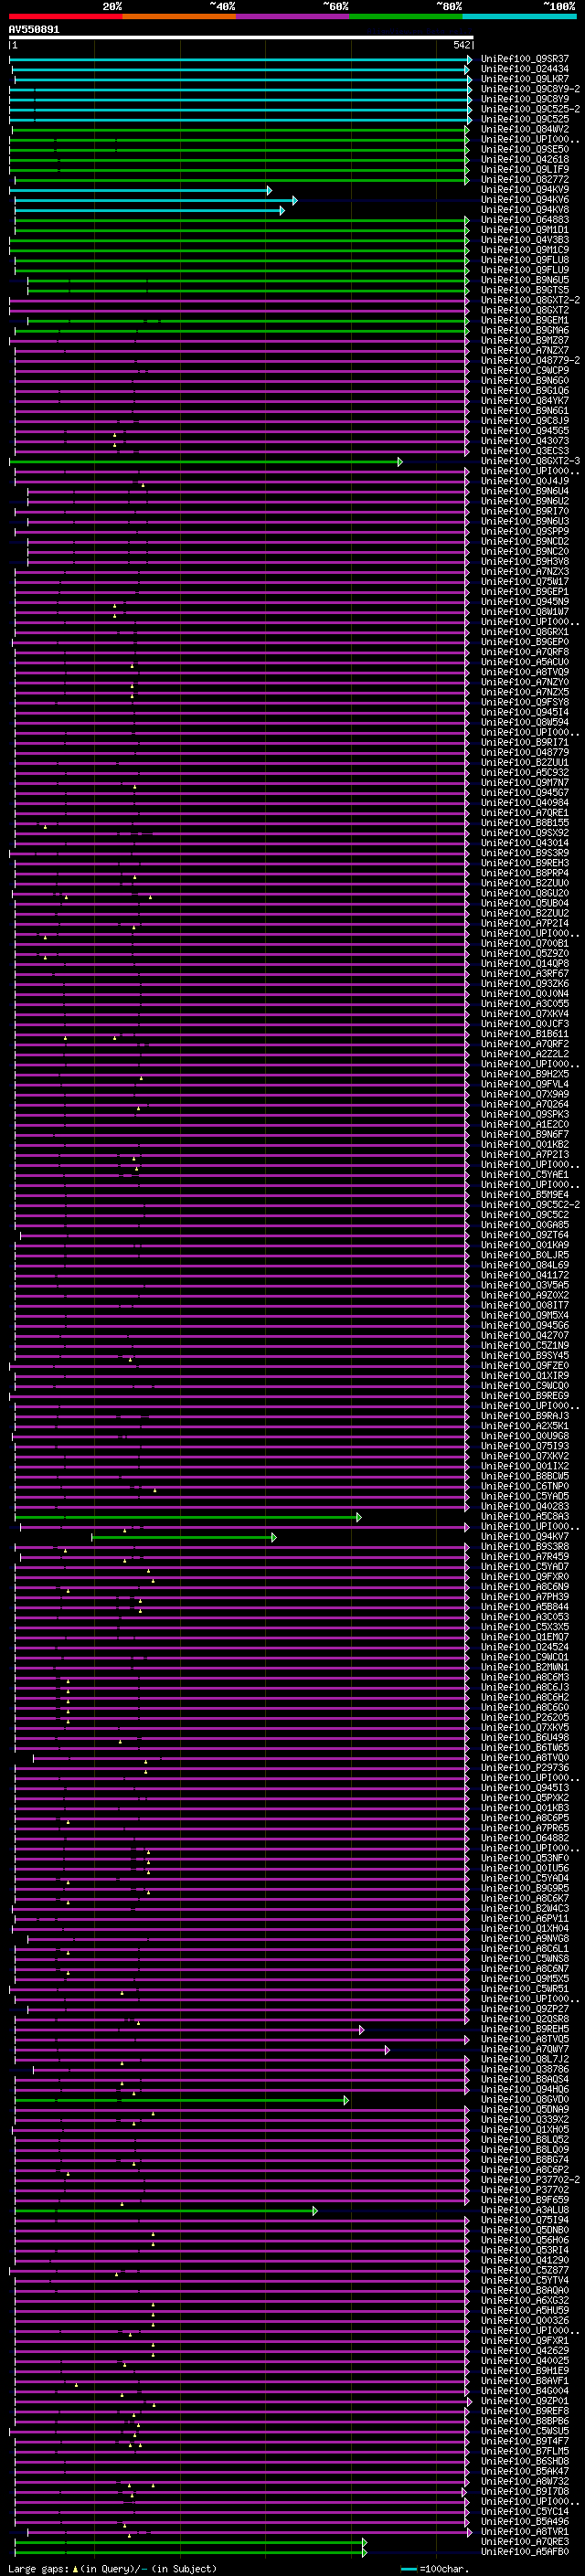Viewport: 585px width, 2576px height.
Task: Select hit label UniRef100_Q41172
Action: [x=525, y=1275]
